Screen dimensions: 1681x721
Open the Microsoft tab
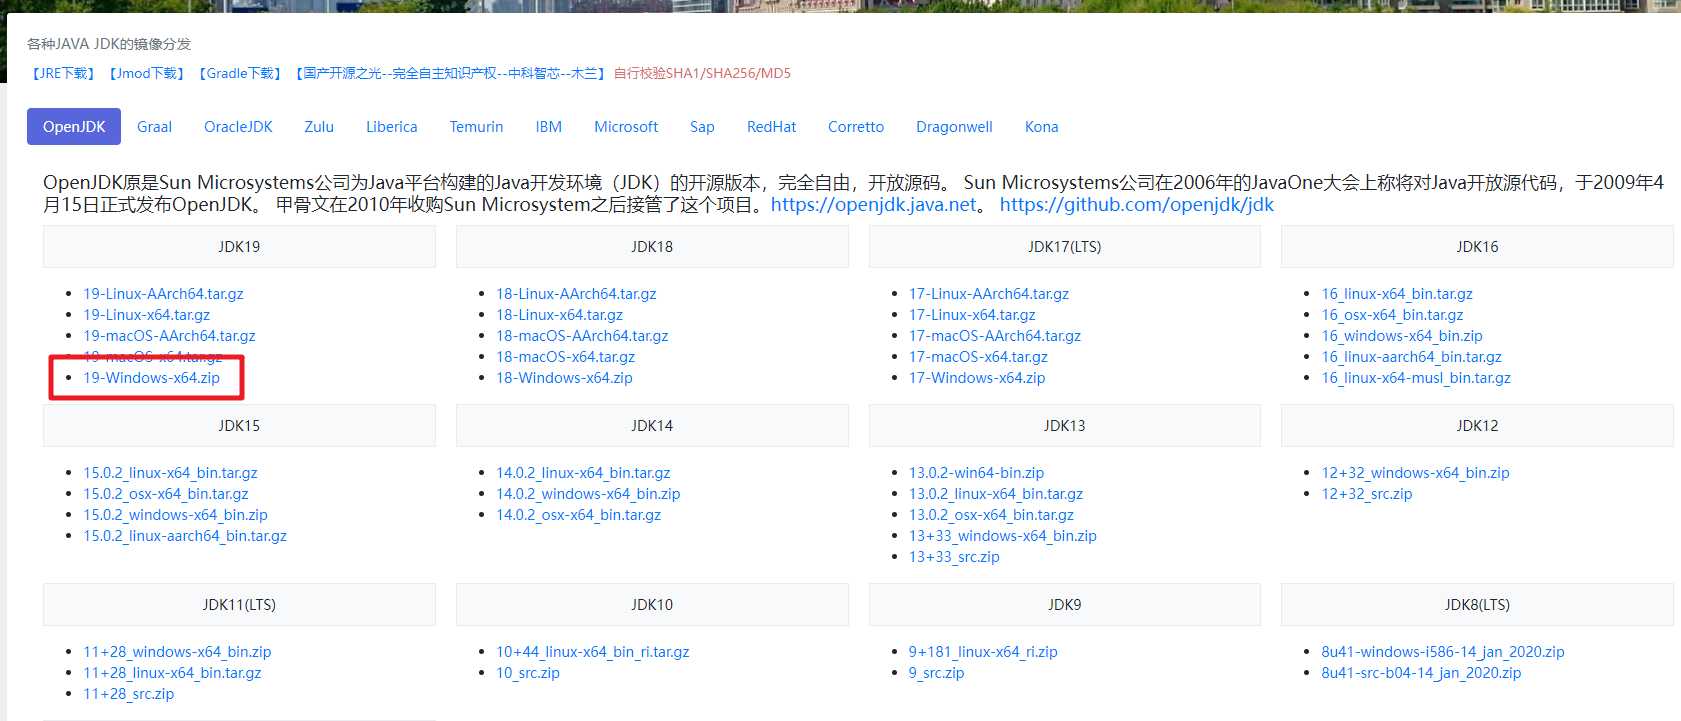(x=626, y=127)
